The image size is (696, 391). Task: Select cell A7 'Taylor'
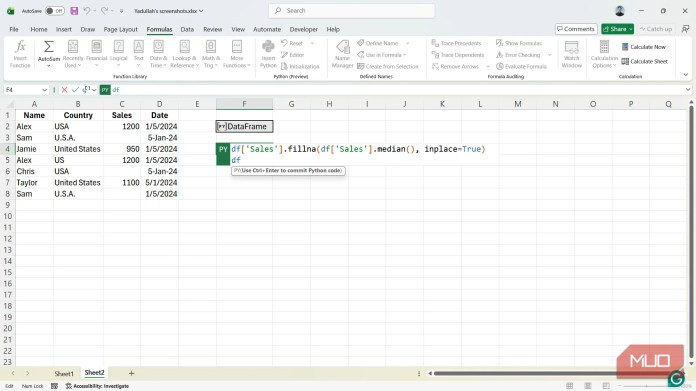[34, 182]
